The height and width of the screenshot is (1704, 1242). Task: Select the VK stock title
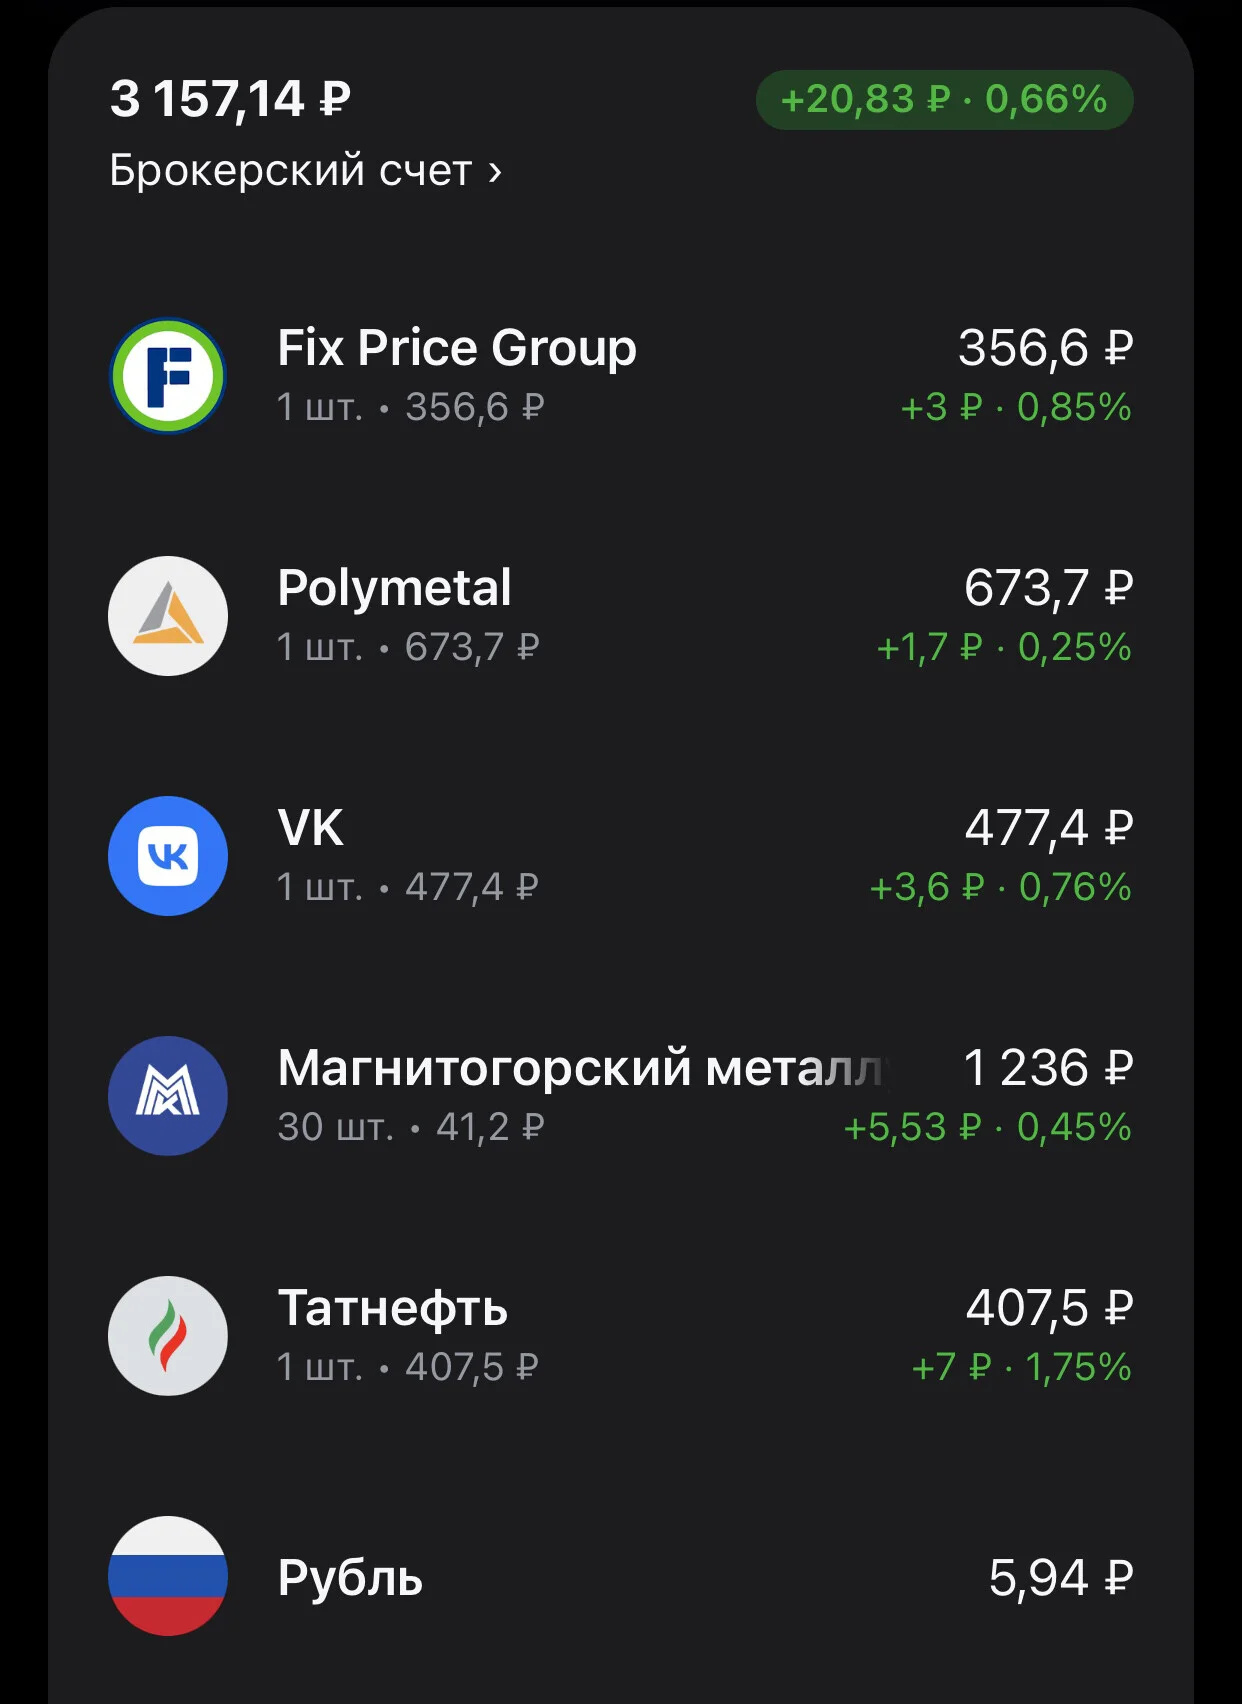pyautogui.click(x=311, y=828)
